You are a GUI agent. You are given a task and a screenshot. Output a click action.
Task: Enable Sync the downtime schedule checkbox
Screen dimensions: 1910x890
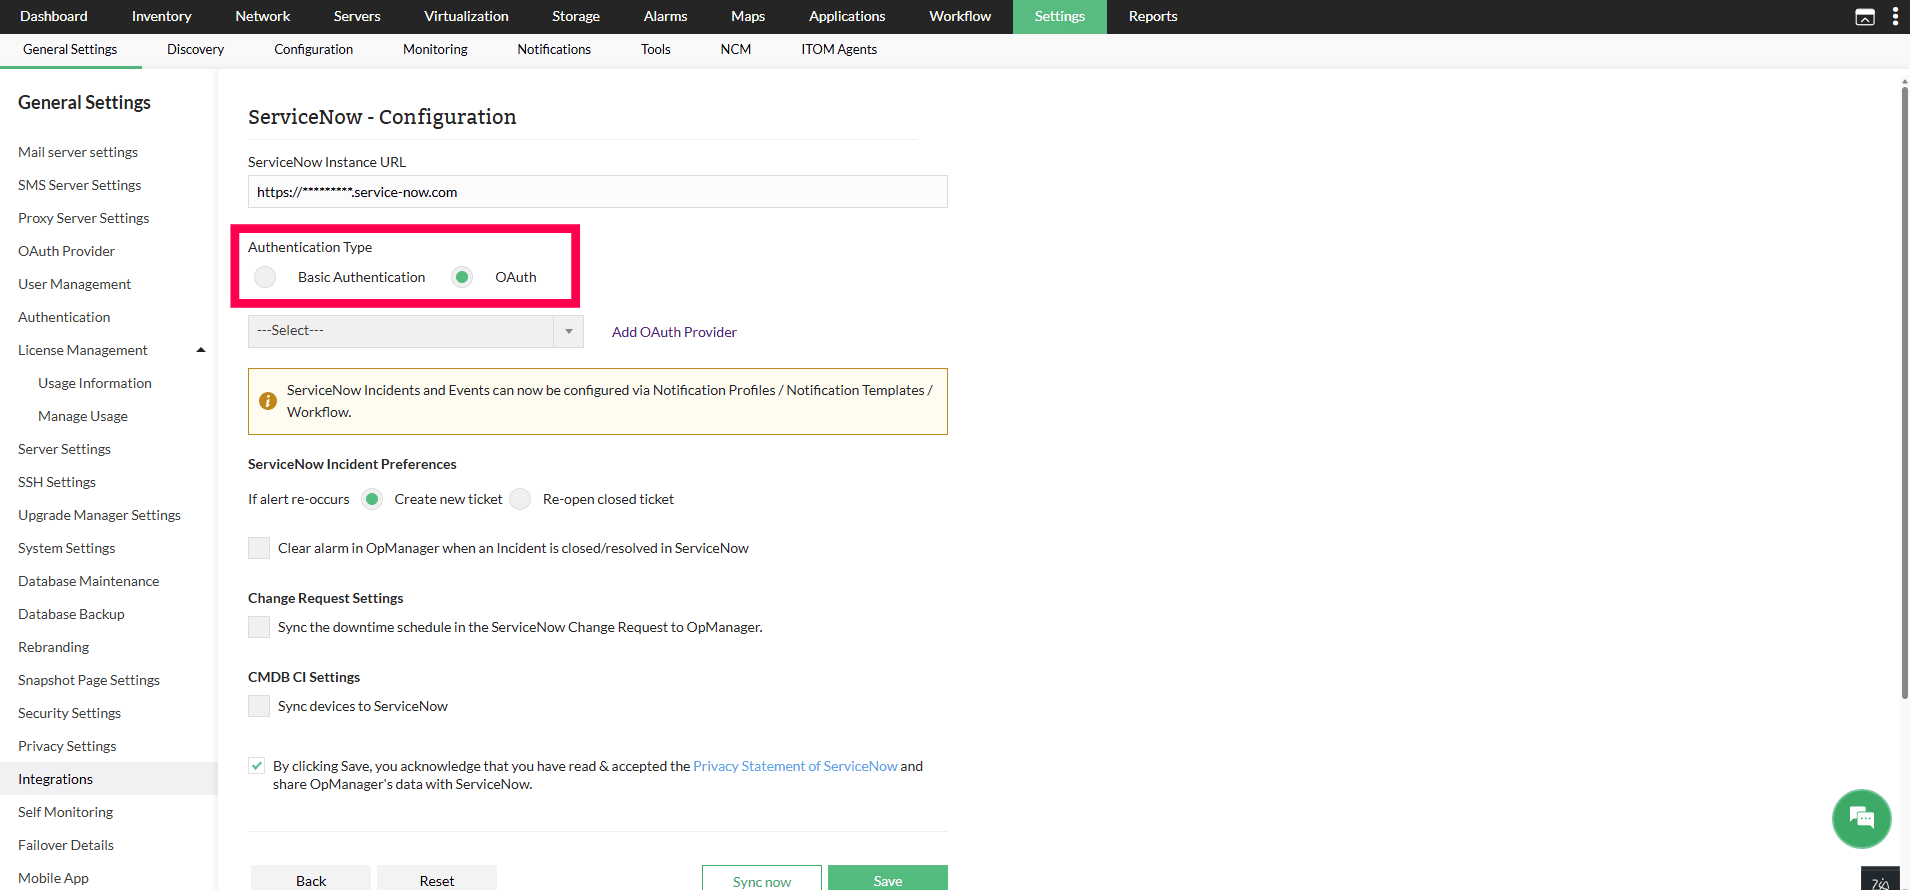[259, 627]
